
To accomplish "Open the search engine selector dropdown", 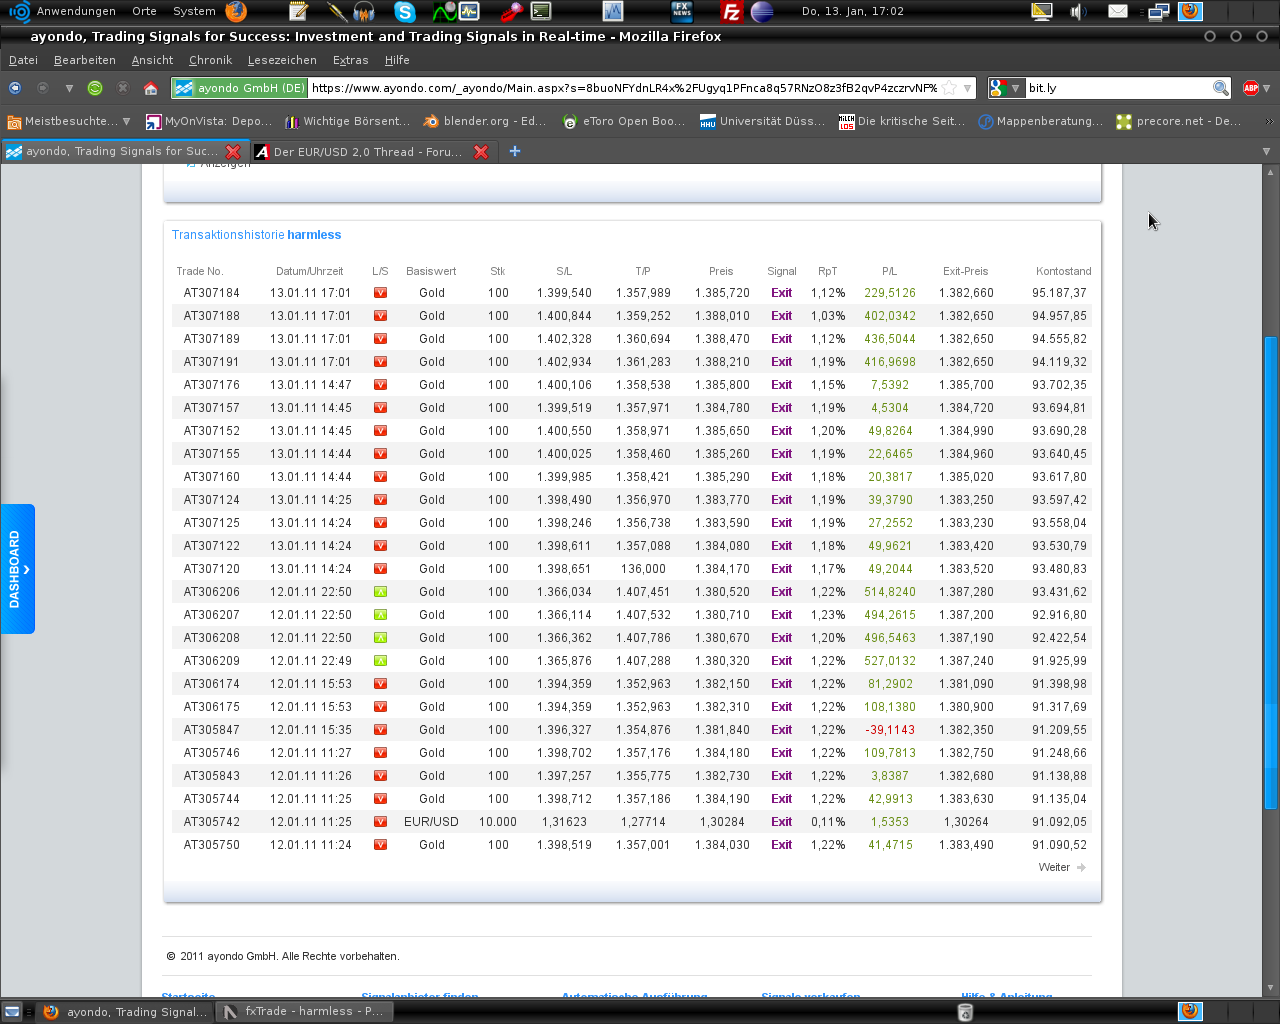I will click(x=1004, y=88).
